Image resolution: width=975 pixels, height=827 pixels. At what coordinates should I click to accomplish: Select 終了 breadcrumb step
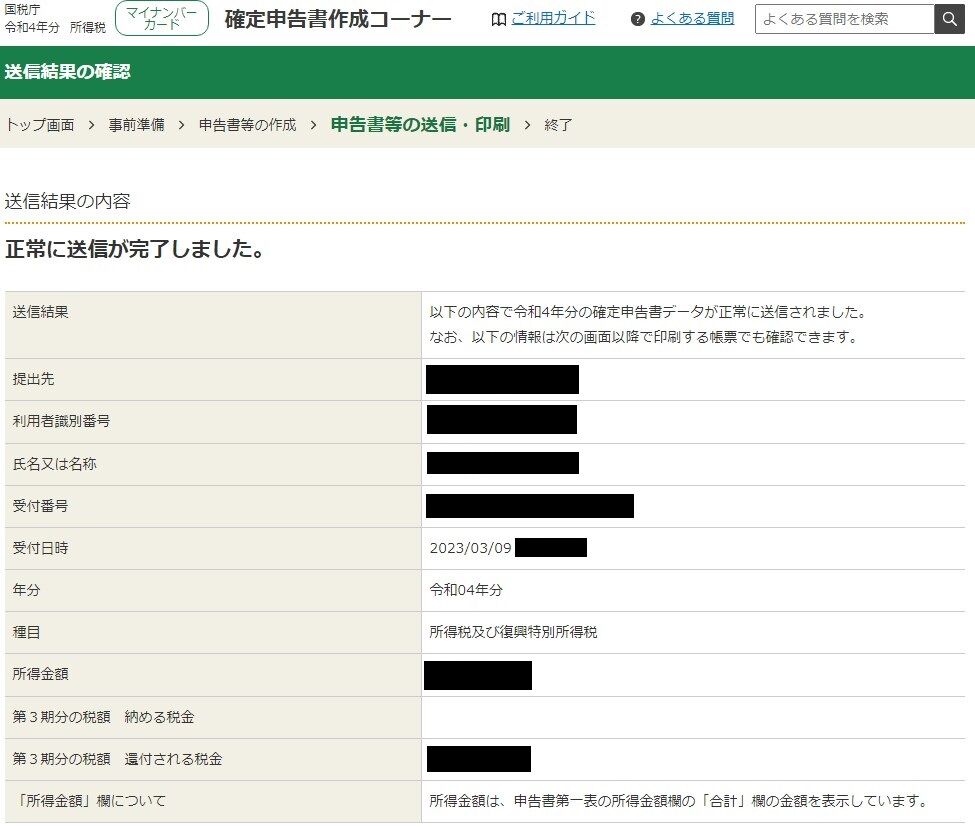(558, 125)
